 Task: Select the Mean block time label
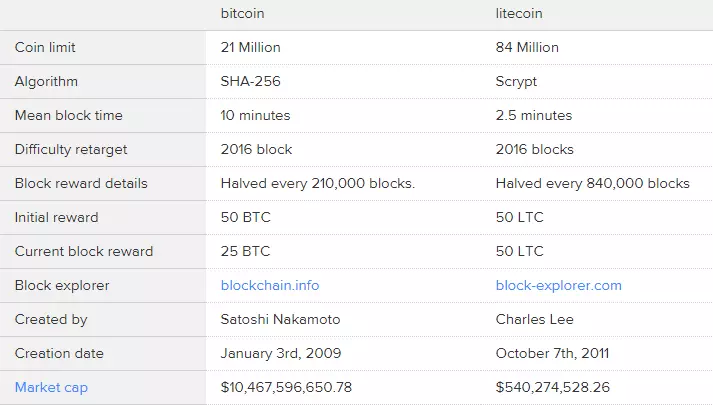click(69, 115)
